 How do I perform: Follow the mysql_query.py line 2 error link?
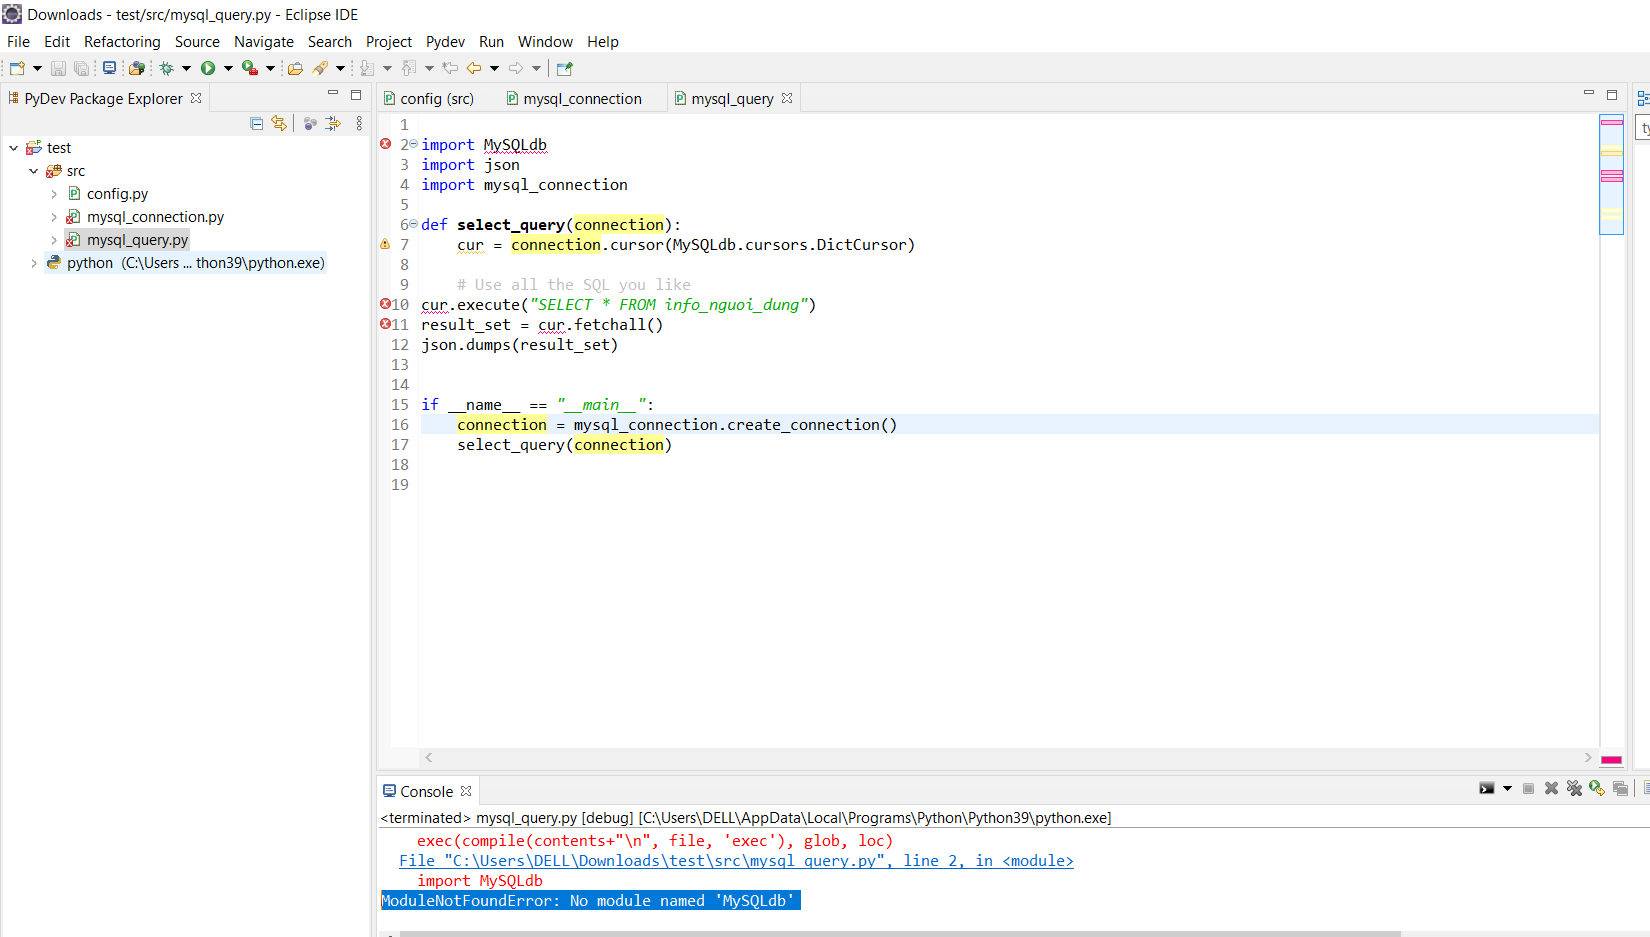[x=737, y=860]
